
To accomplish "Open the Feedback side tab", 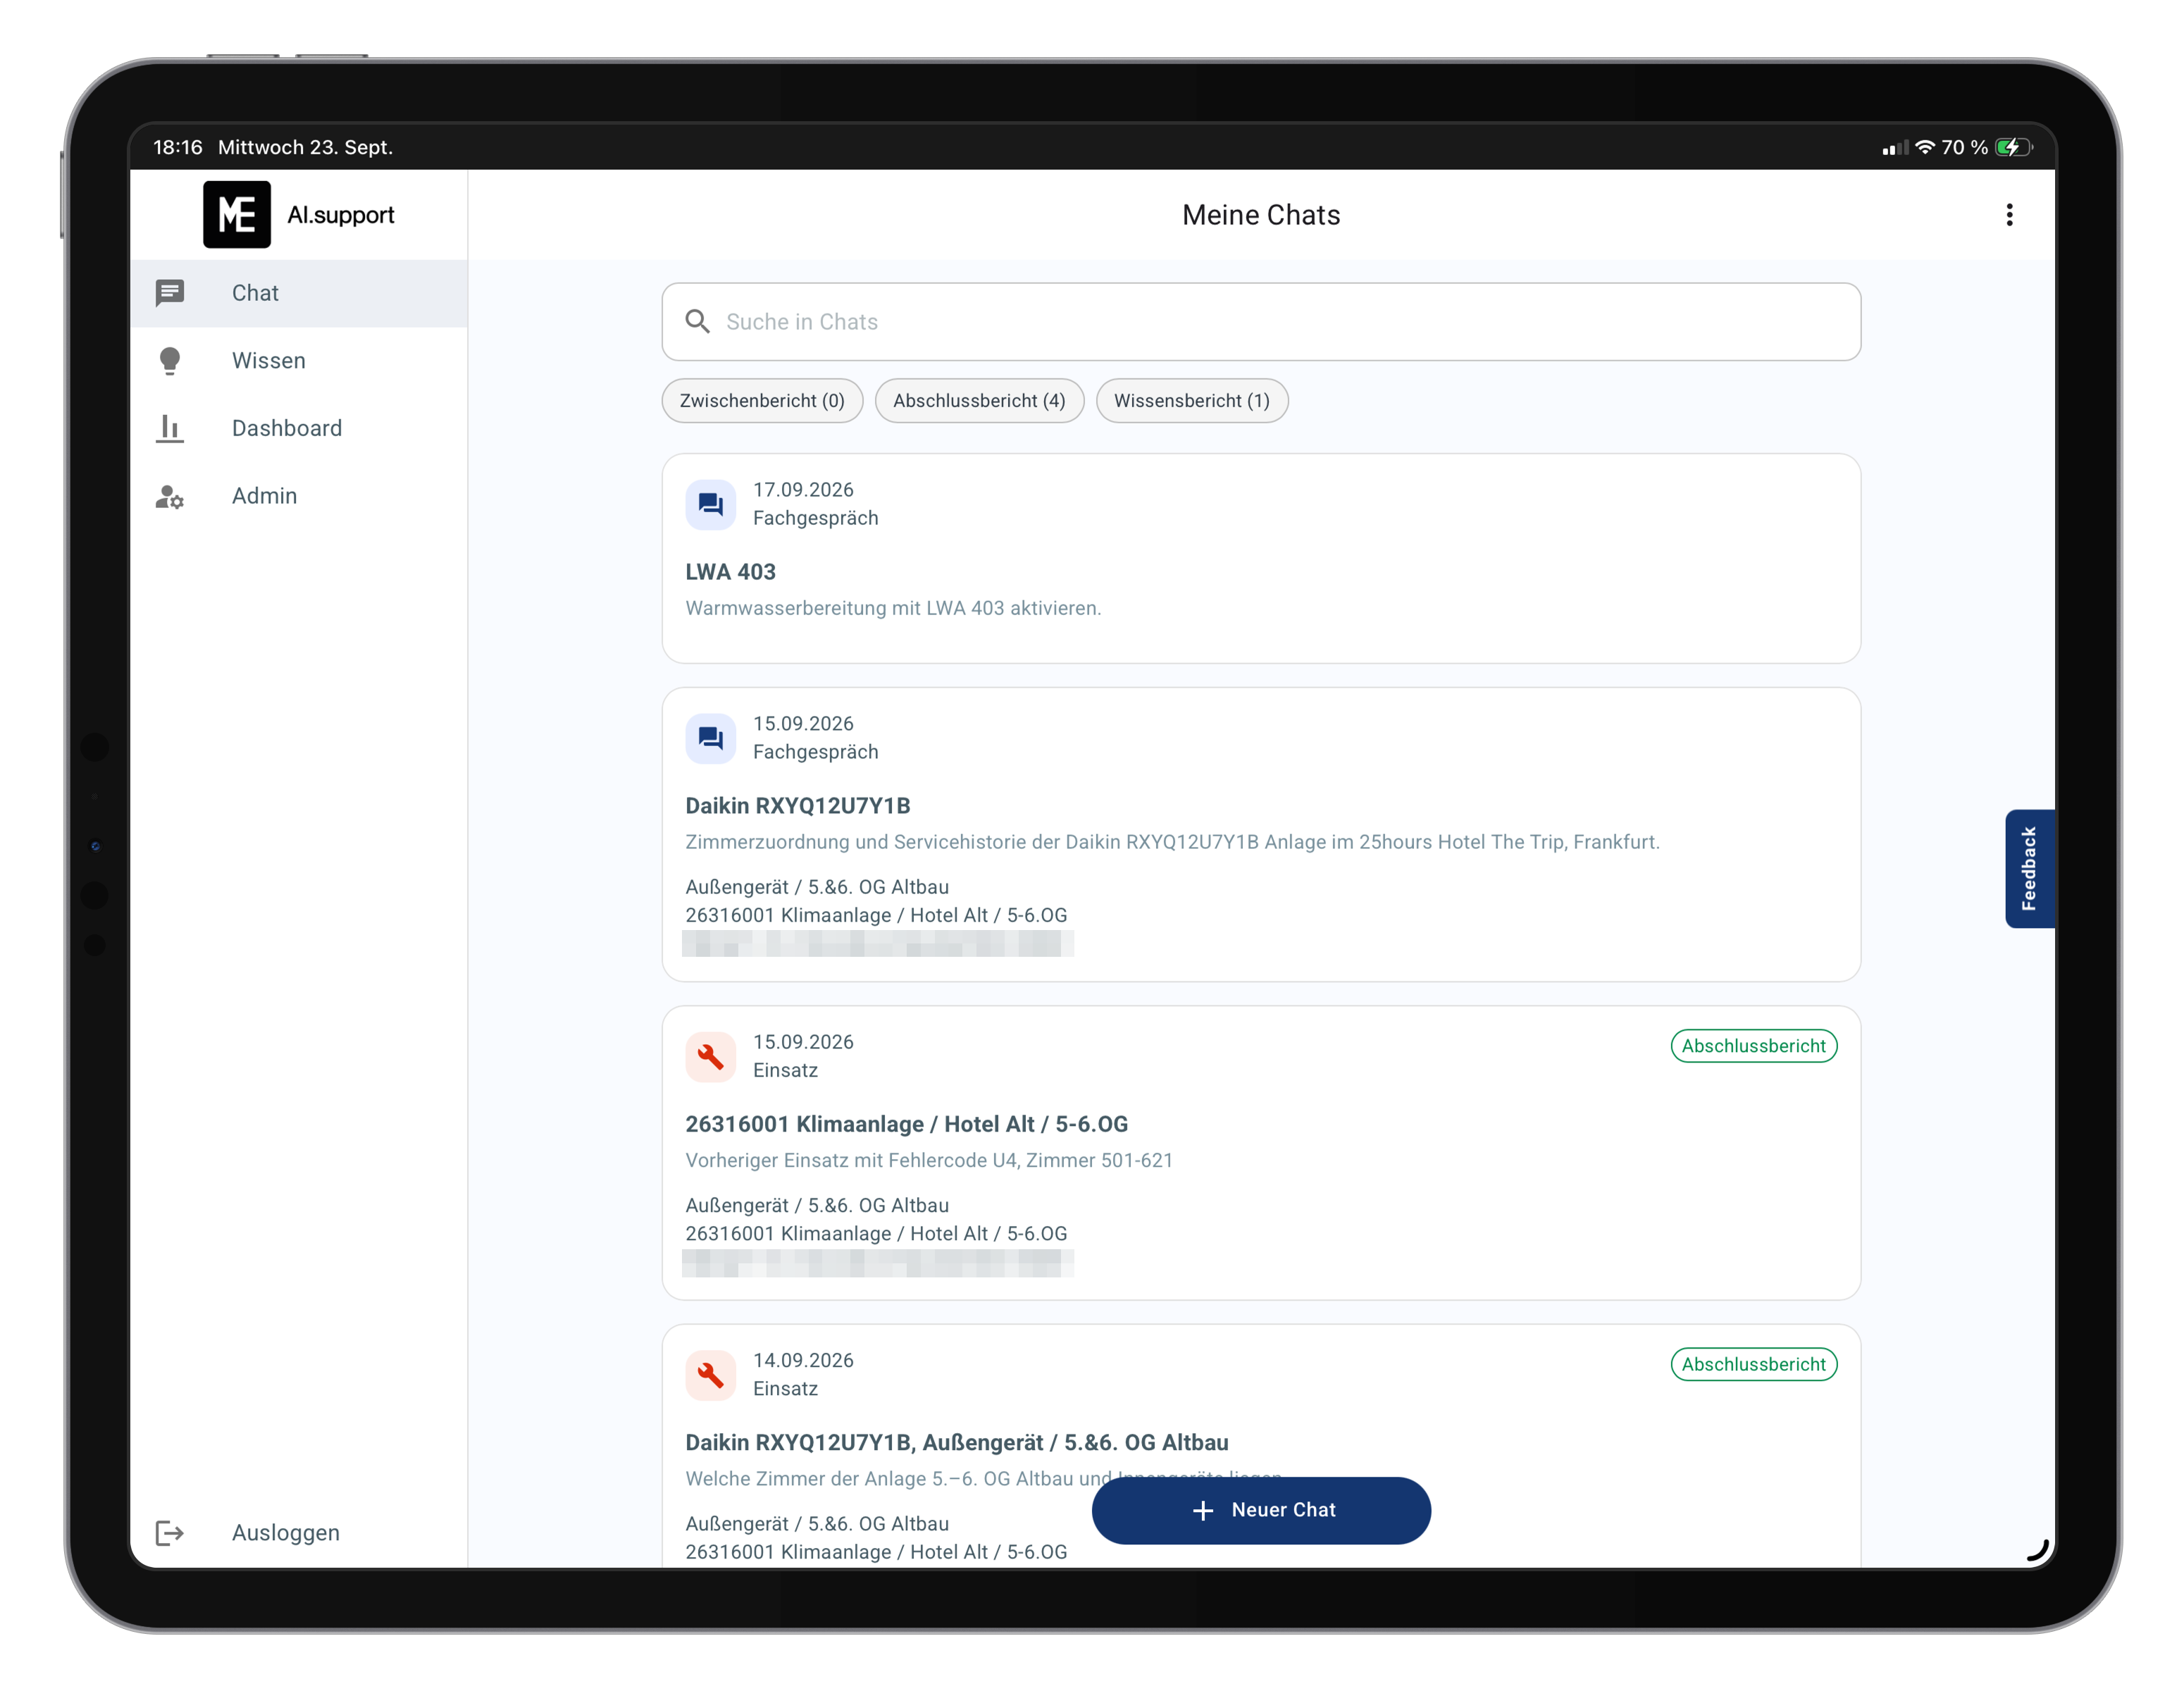I will pos(2029,868).
